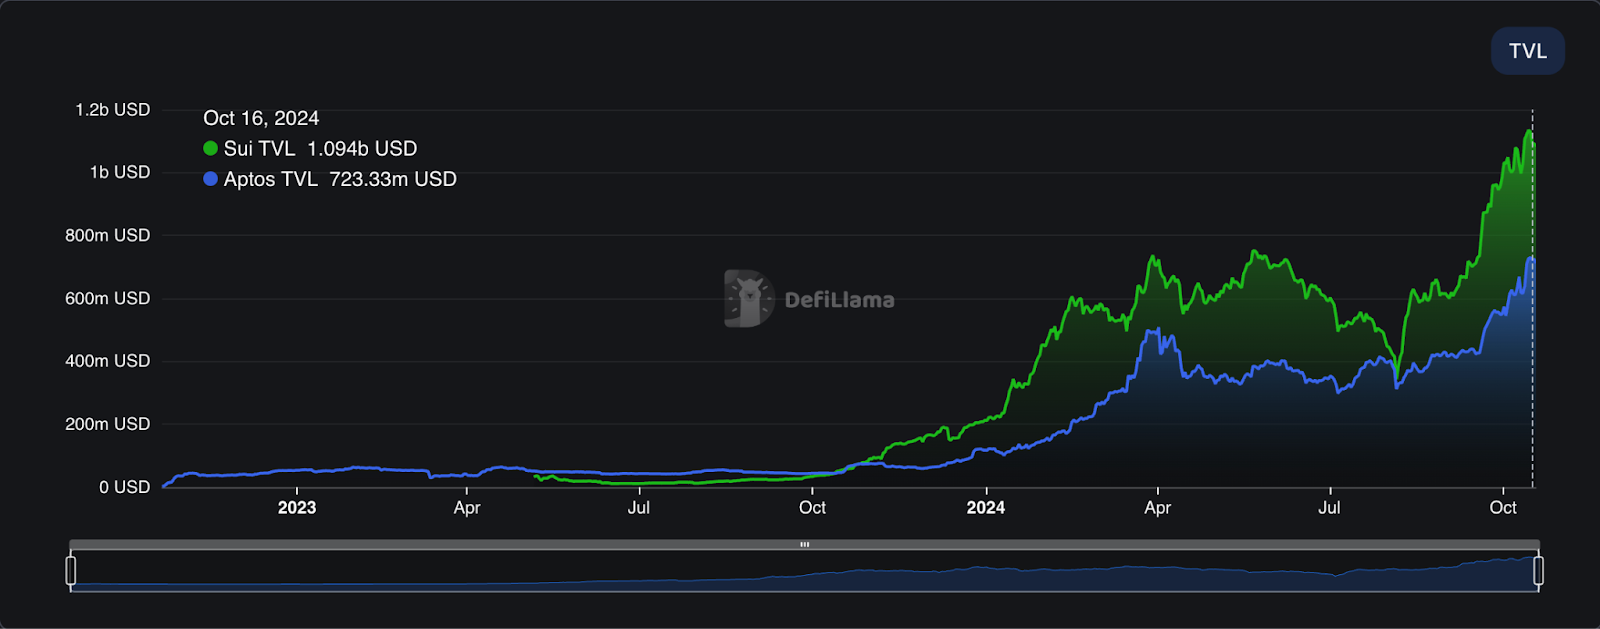
Task: Click the "Apr" label after 2024
Action: [x=1158, y=508]
